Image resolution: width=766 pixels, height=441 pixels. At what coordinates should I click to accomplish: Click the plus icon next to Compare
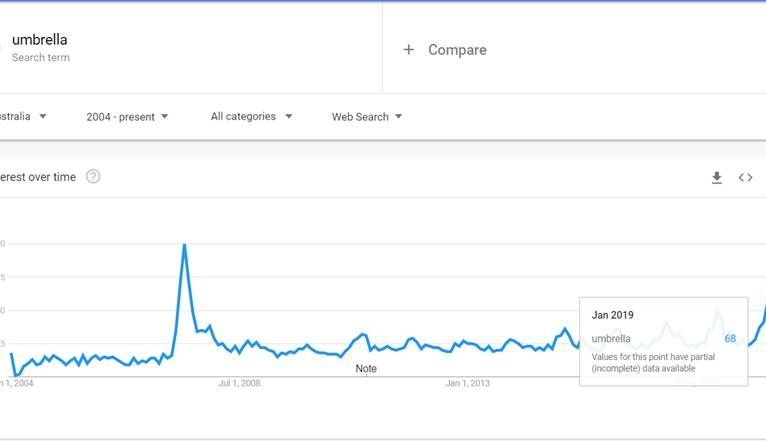408,50
